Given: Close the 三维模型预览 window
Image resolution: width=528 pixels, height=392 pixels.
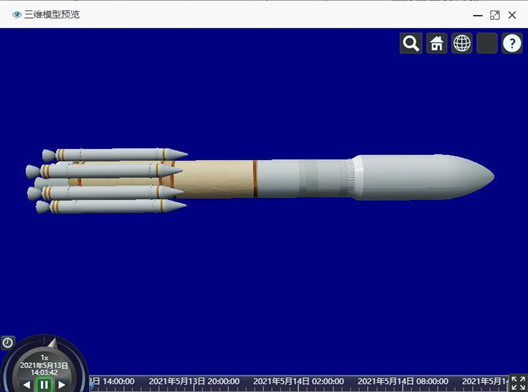Looking at the screenshot, I should click(x=512, y=15).
